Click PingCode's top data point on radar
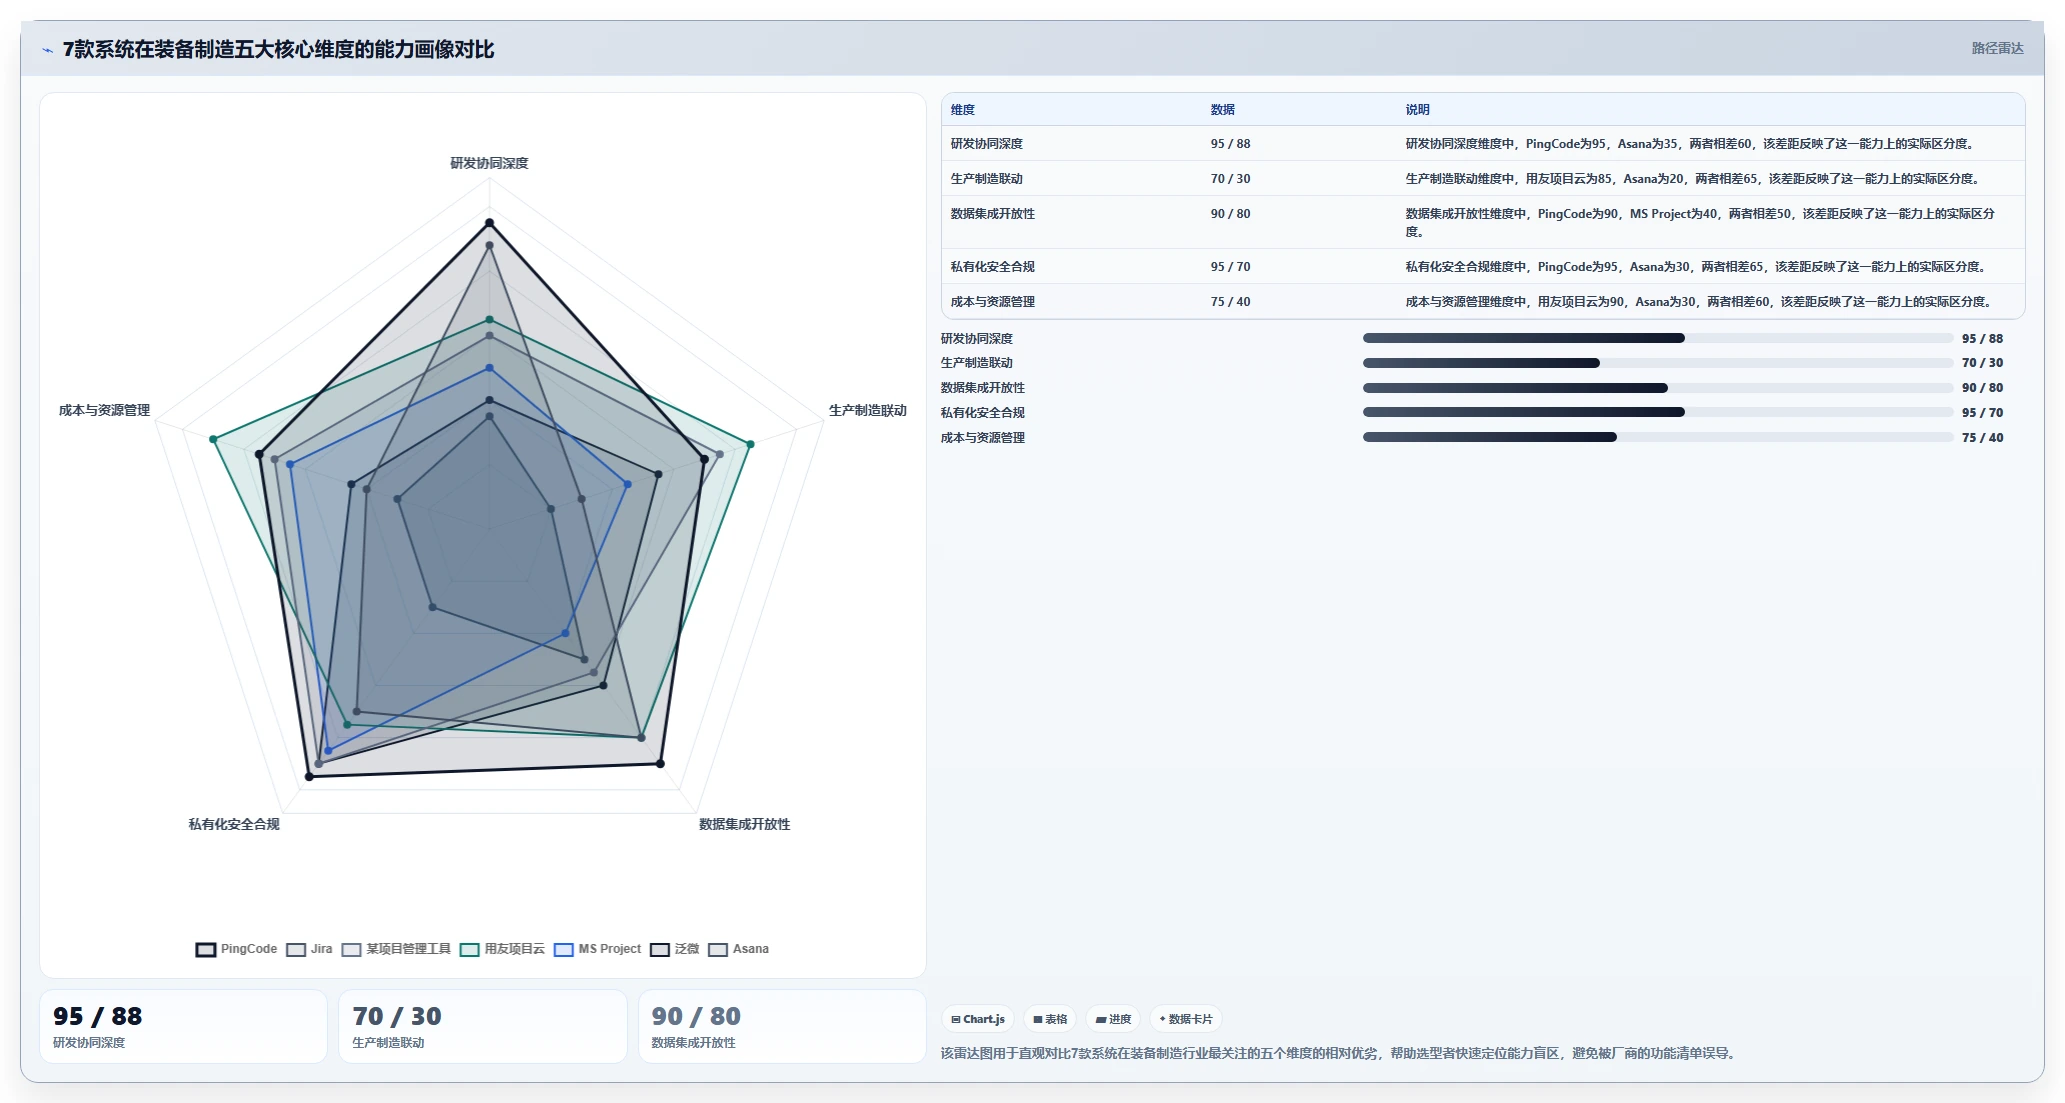Image resolution: width=2065 pixels, height=1103 pixels. coord(489,222)
